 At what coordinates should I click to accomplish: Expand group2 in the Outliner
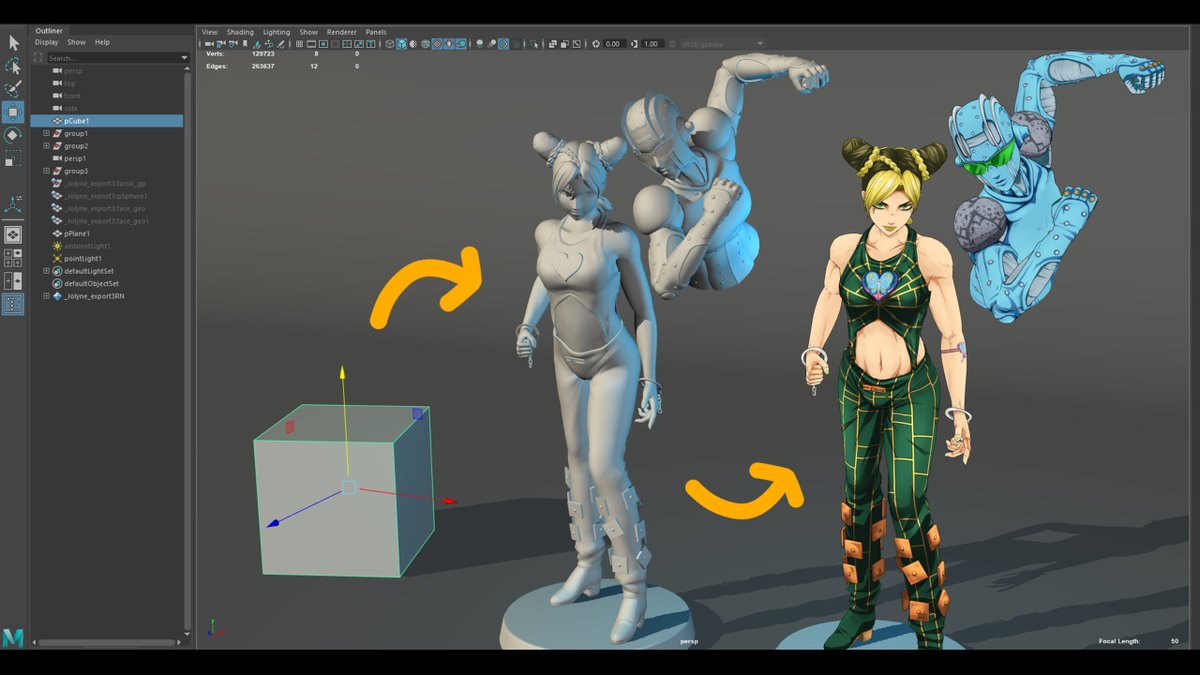point(46,146)
